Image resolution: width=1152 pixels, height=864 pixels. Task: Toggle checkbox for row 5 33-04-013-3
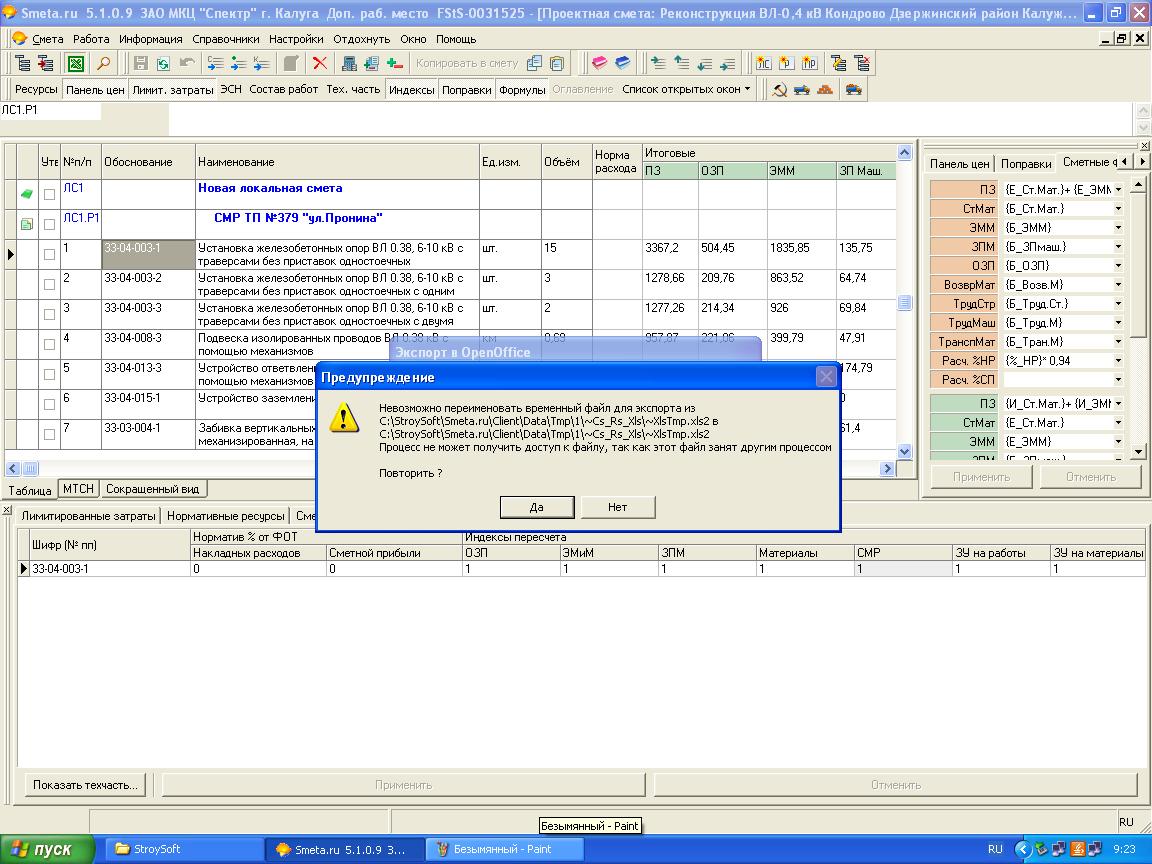(x=49, y=375)
